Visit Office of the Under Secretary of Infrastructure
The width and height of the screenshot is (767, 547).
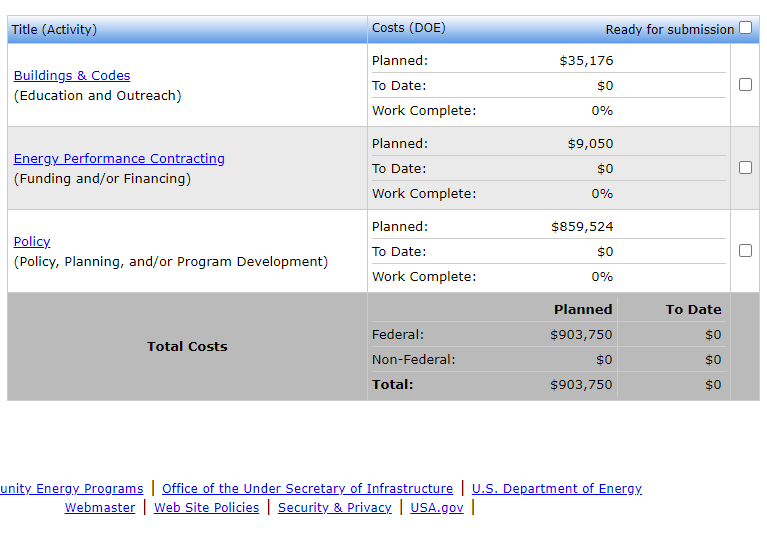307,488
